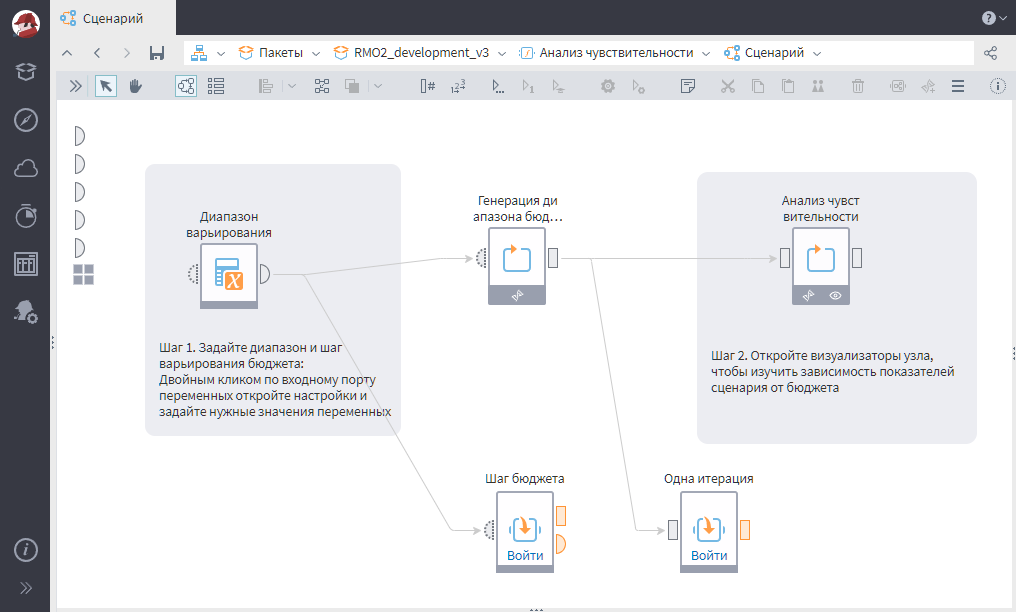Screen dimensions: 1016x612
Task: Open the administration user-gear sidebar icon
Action: [x=25, y=312]
